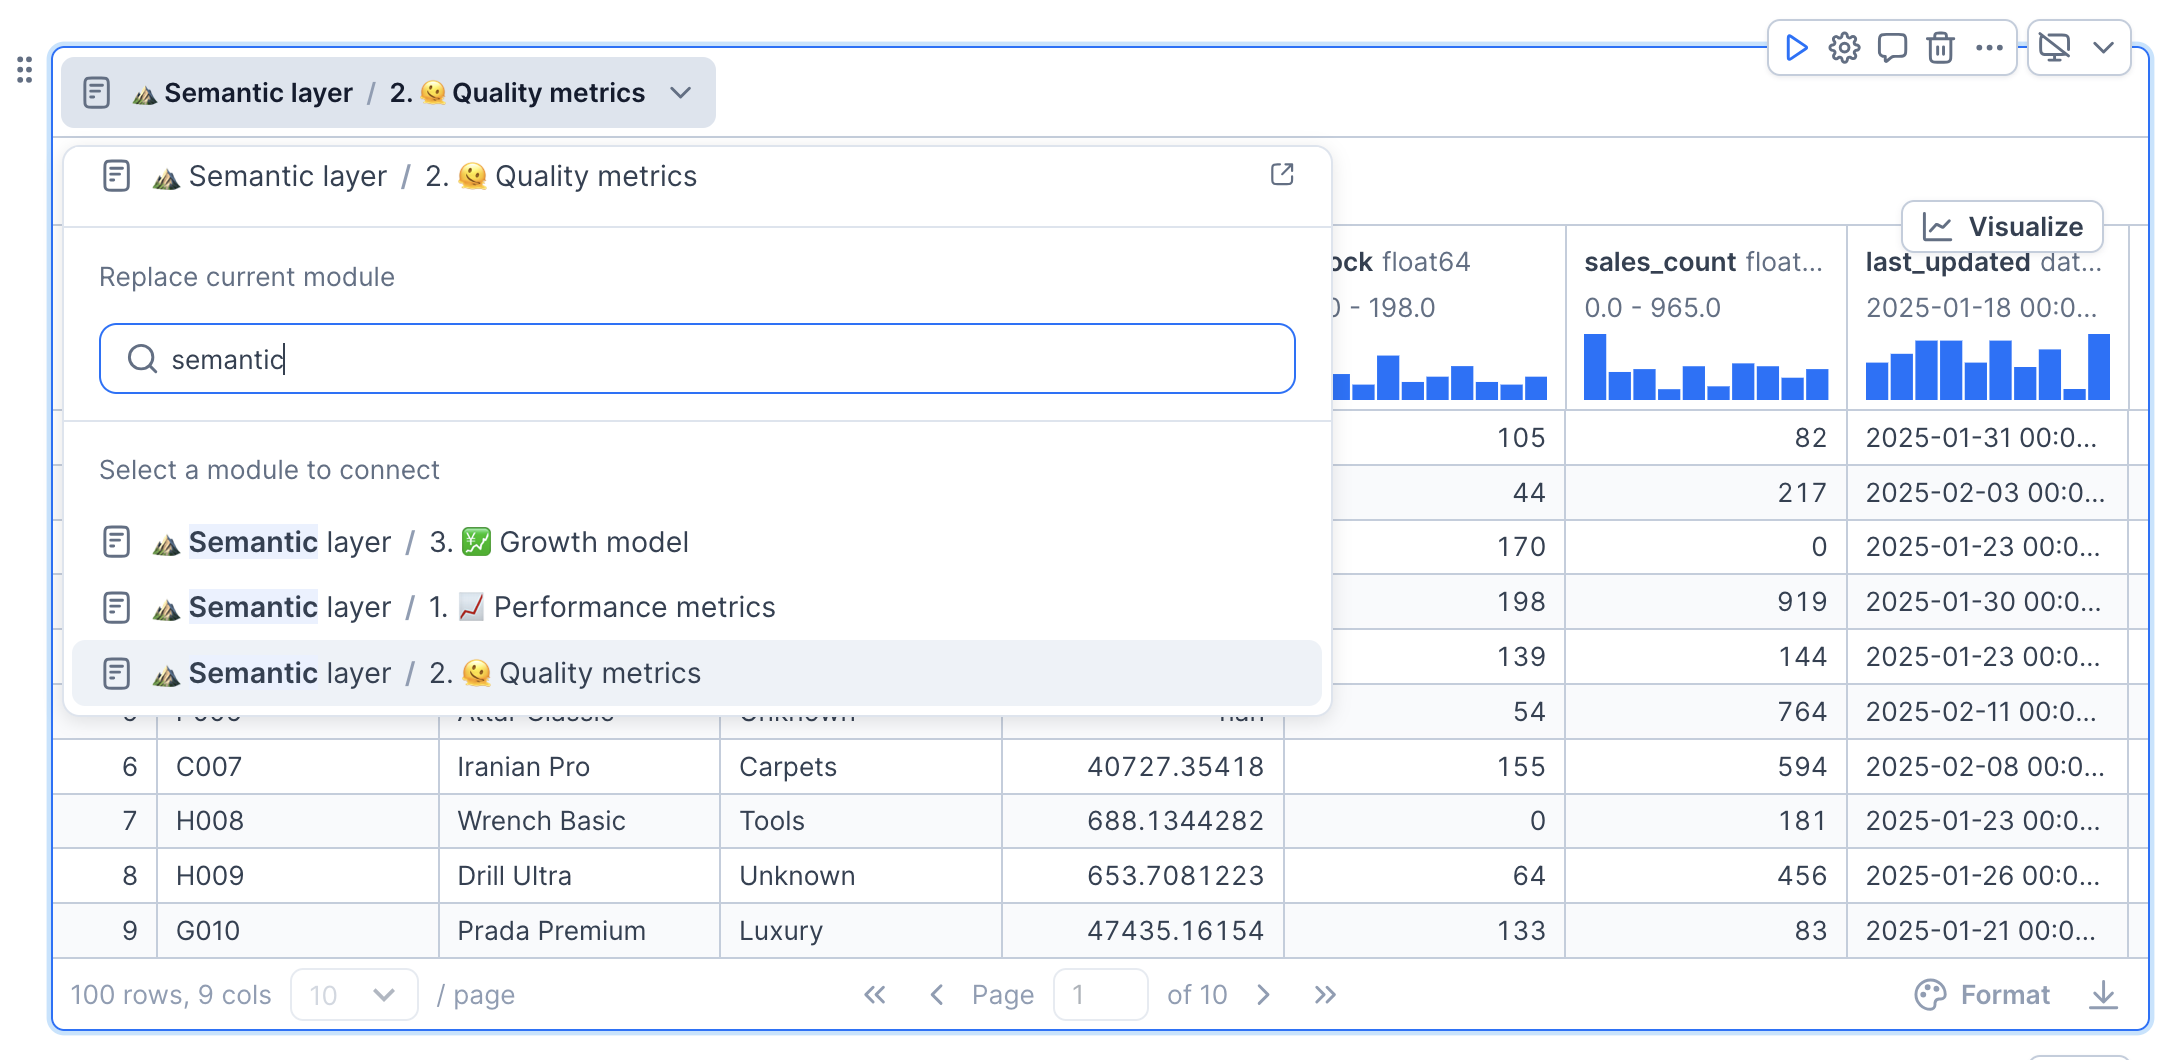This screenshot has height=1060, width=2166.
Task: Click the sales count '764' cell
Action: click(1706, 712)
